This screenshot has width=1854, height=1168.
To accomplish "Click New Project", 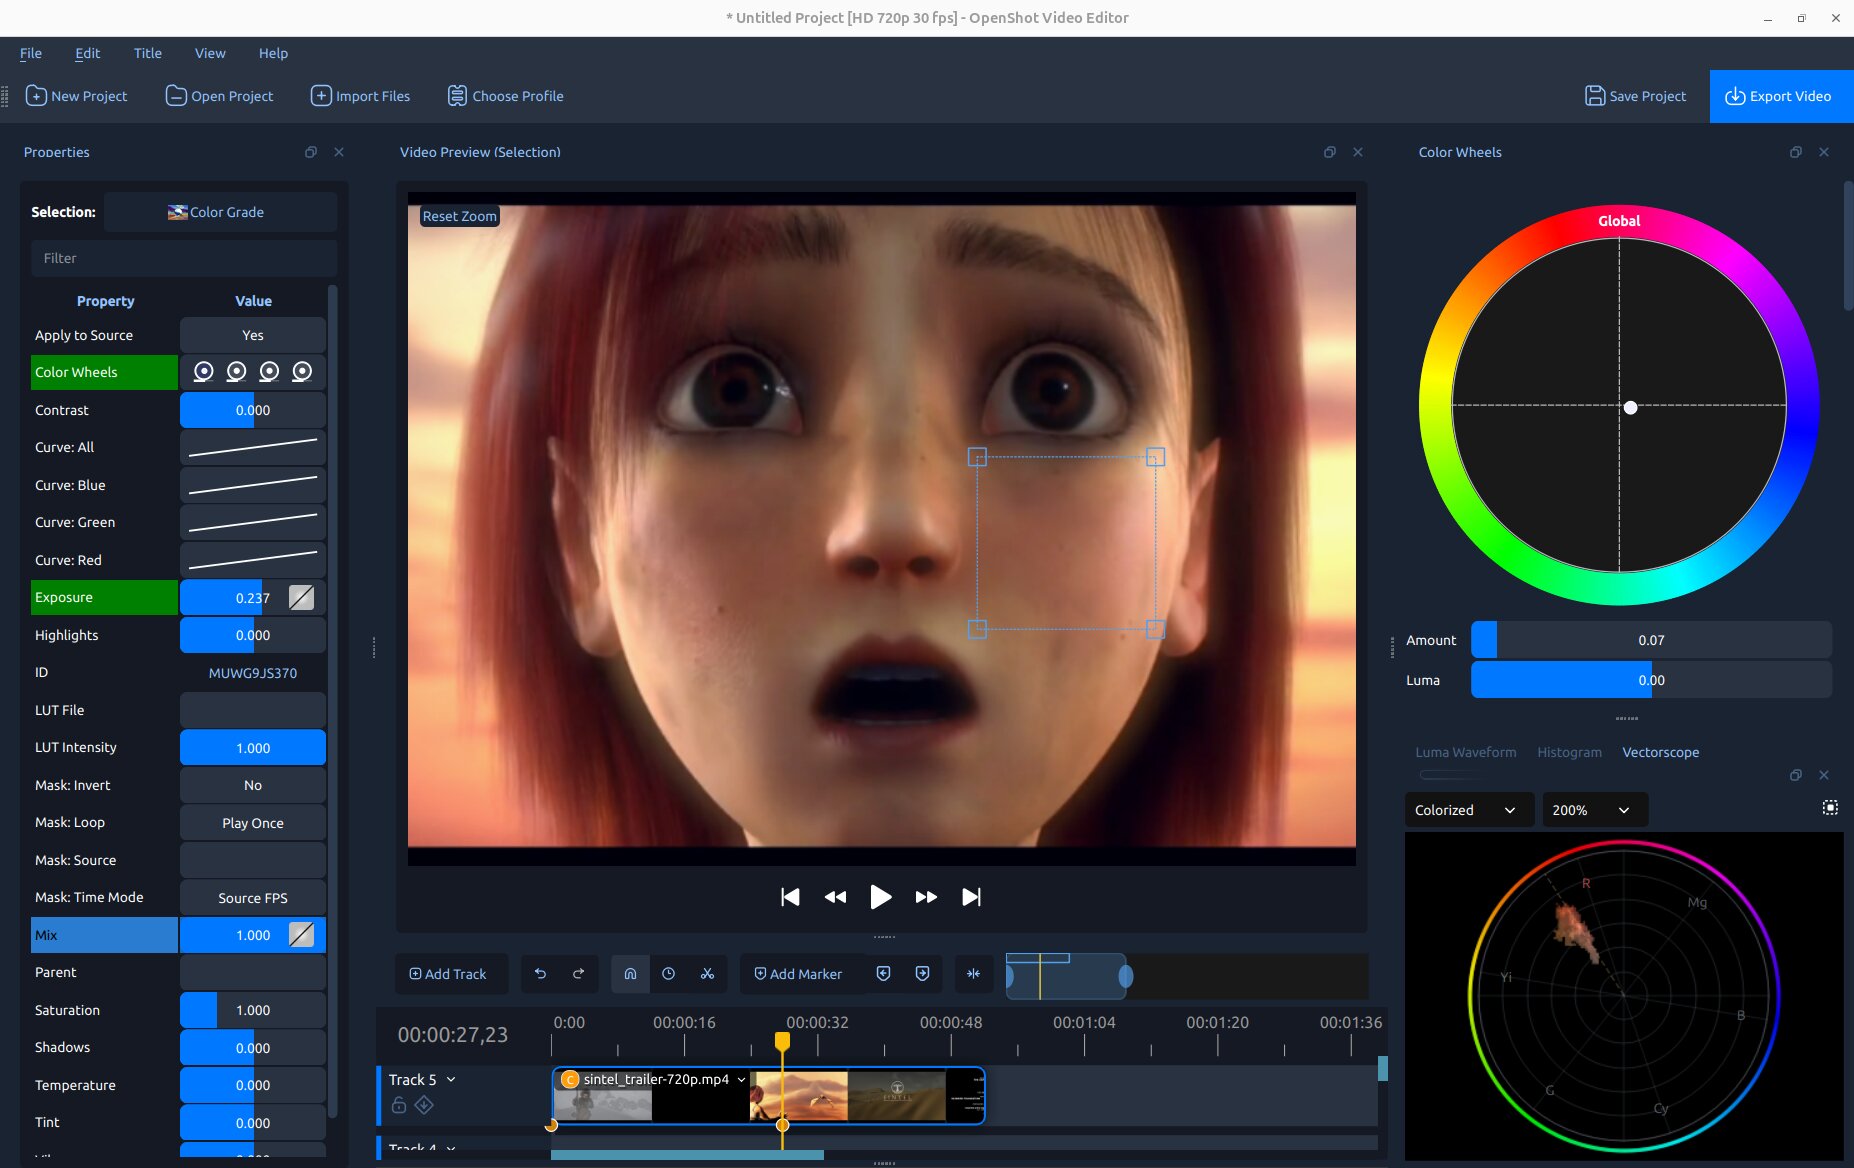I will 77,96.
